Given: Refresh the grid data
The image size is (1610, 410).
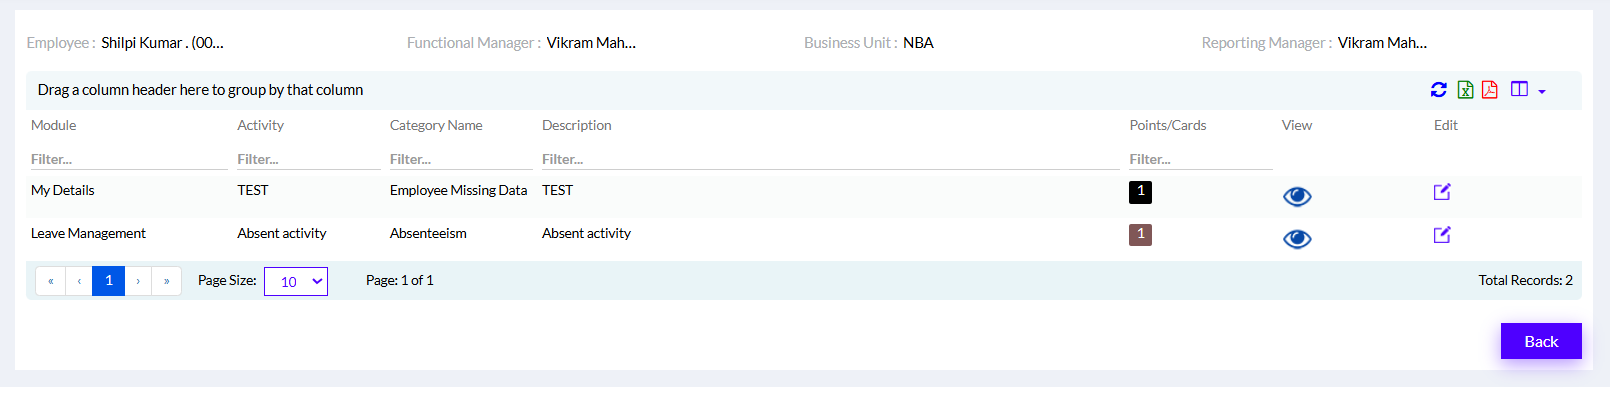Looking at the screenshot, I should click(x=1438, y=90).
